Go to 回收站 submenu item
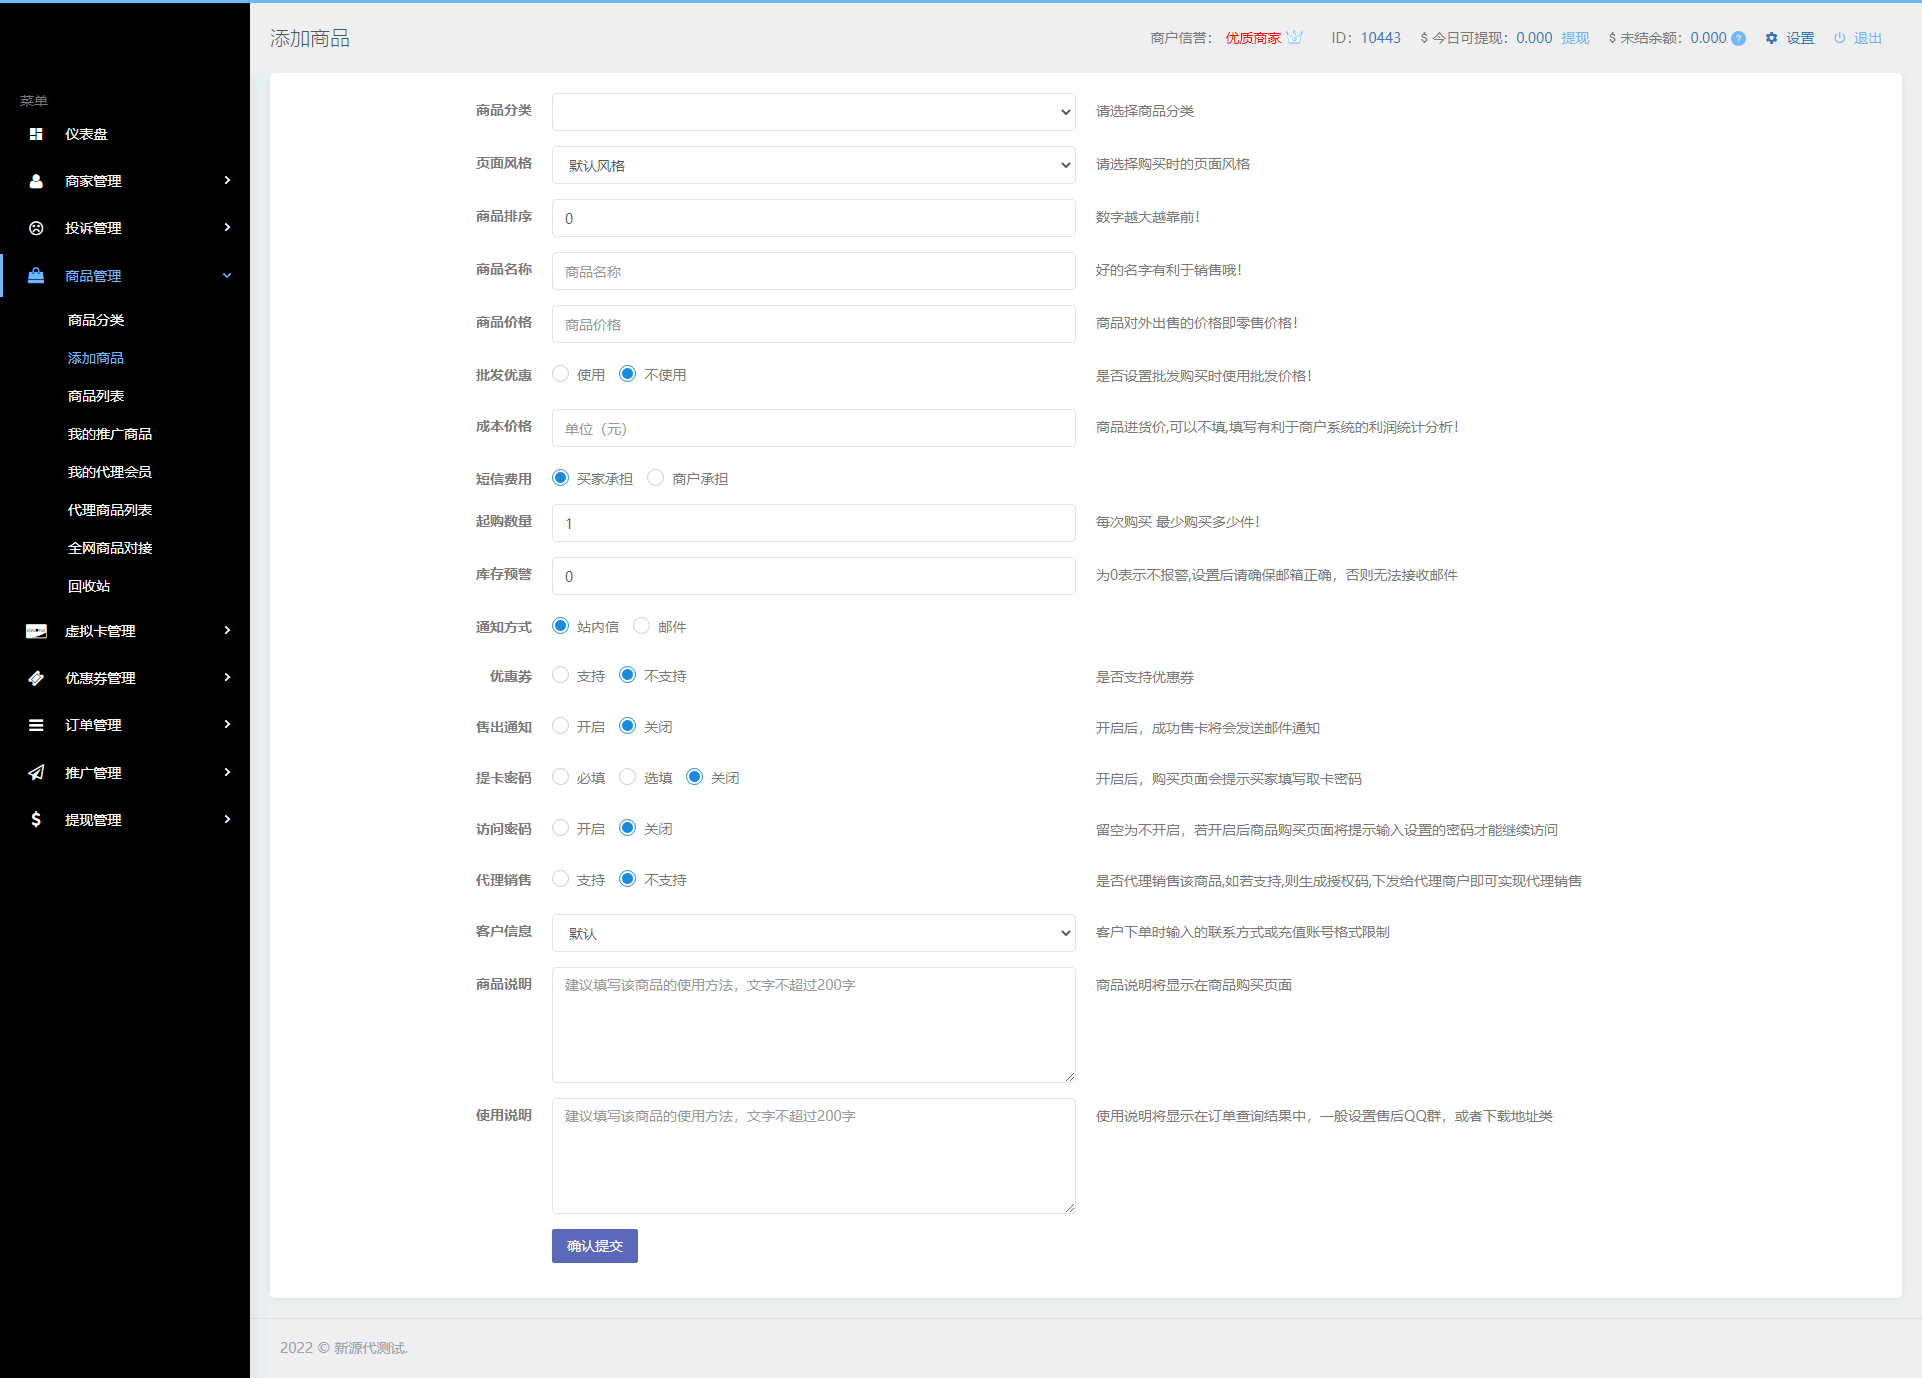The height and width of the screenshot is (1378, 1922). (x=89, y=586)
